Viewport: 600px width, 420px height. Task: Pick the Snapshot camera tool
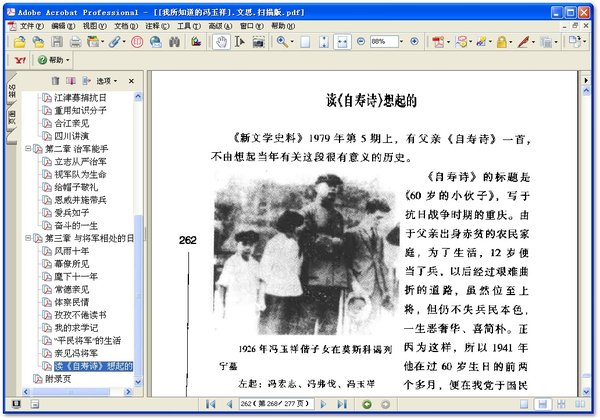[259, 42]
